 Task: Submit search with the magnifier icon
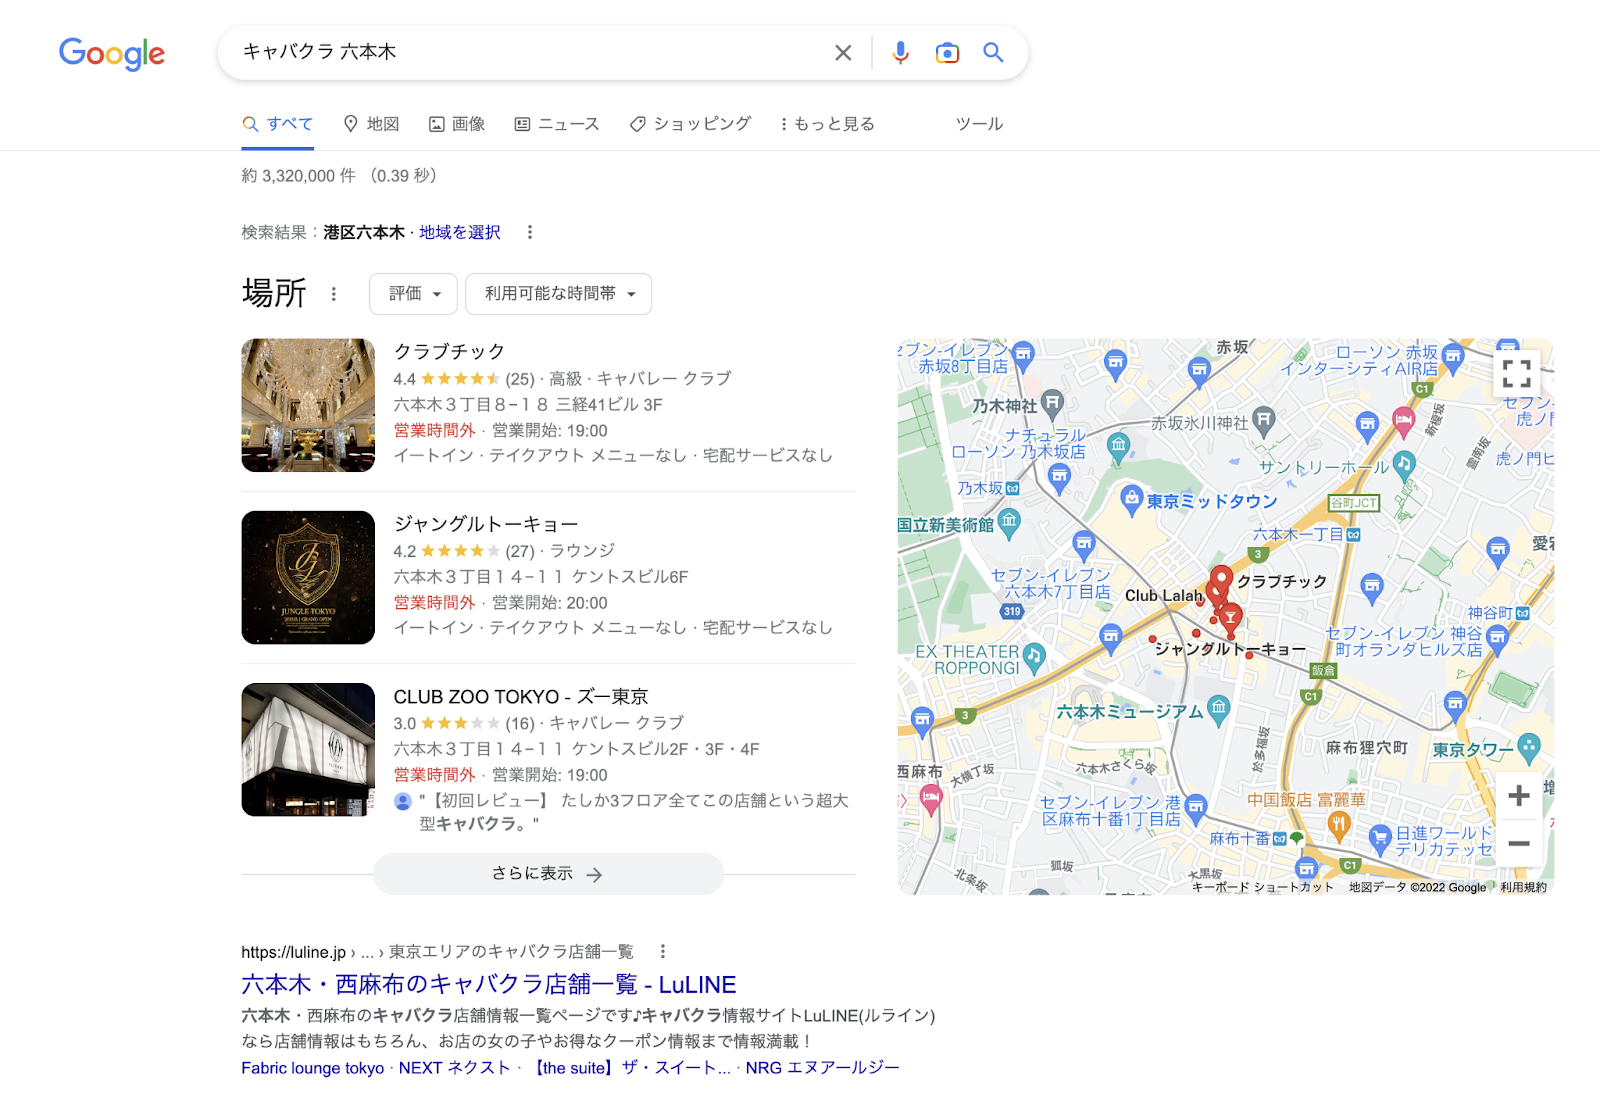coord(993,52)
